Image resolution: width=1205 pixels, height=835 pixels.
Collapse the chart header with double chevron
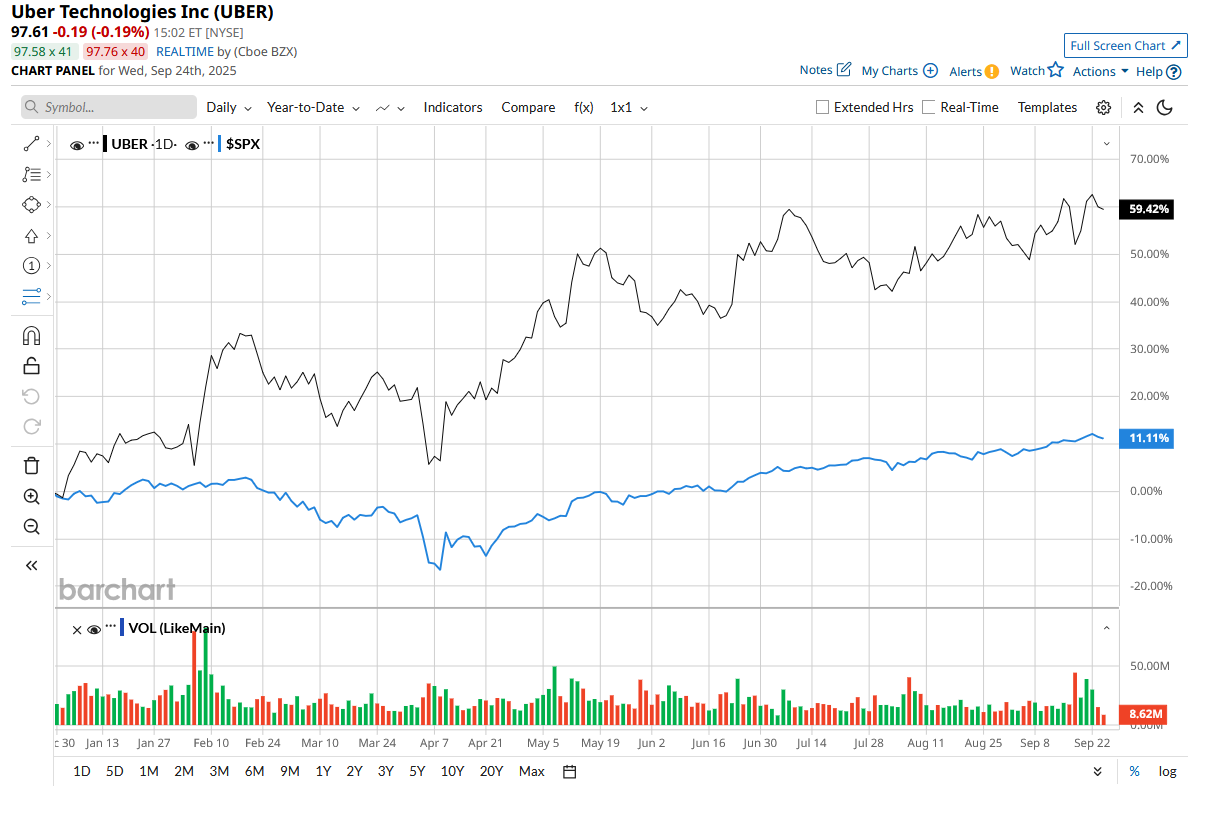pyautogui.click(x=1138, y=107)
